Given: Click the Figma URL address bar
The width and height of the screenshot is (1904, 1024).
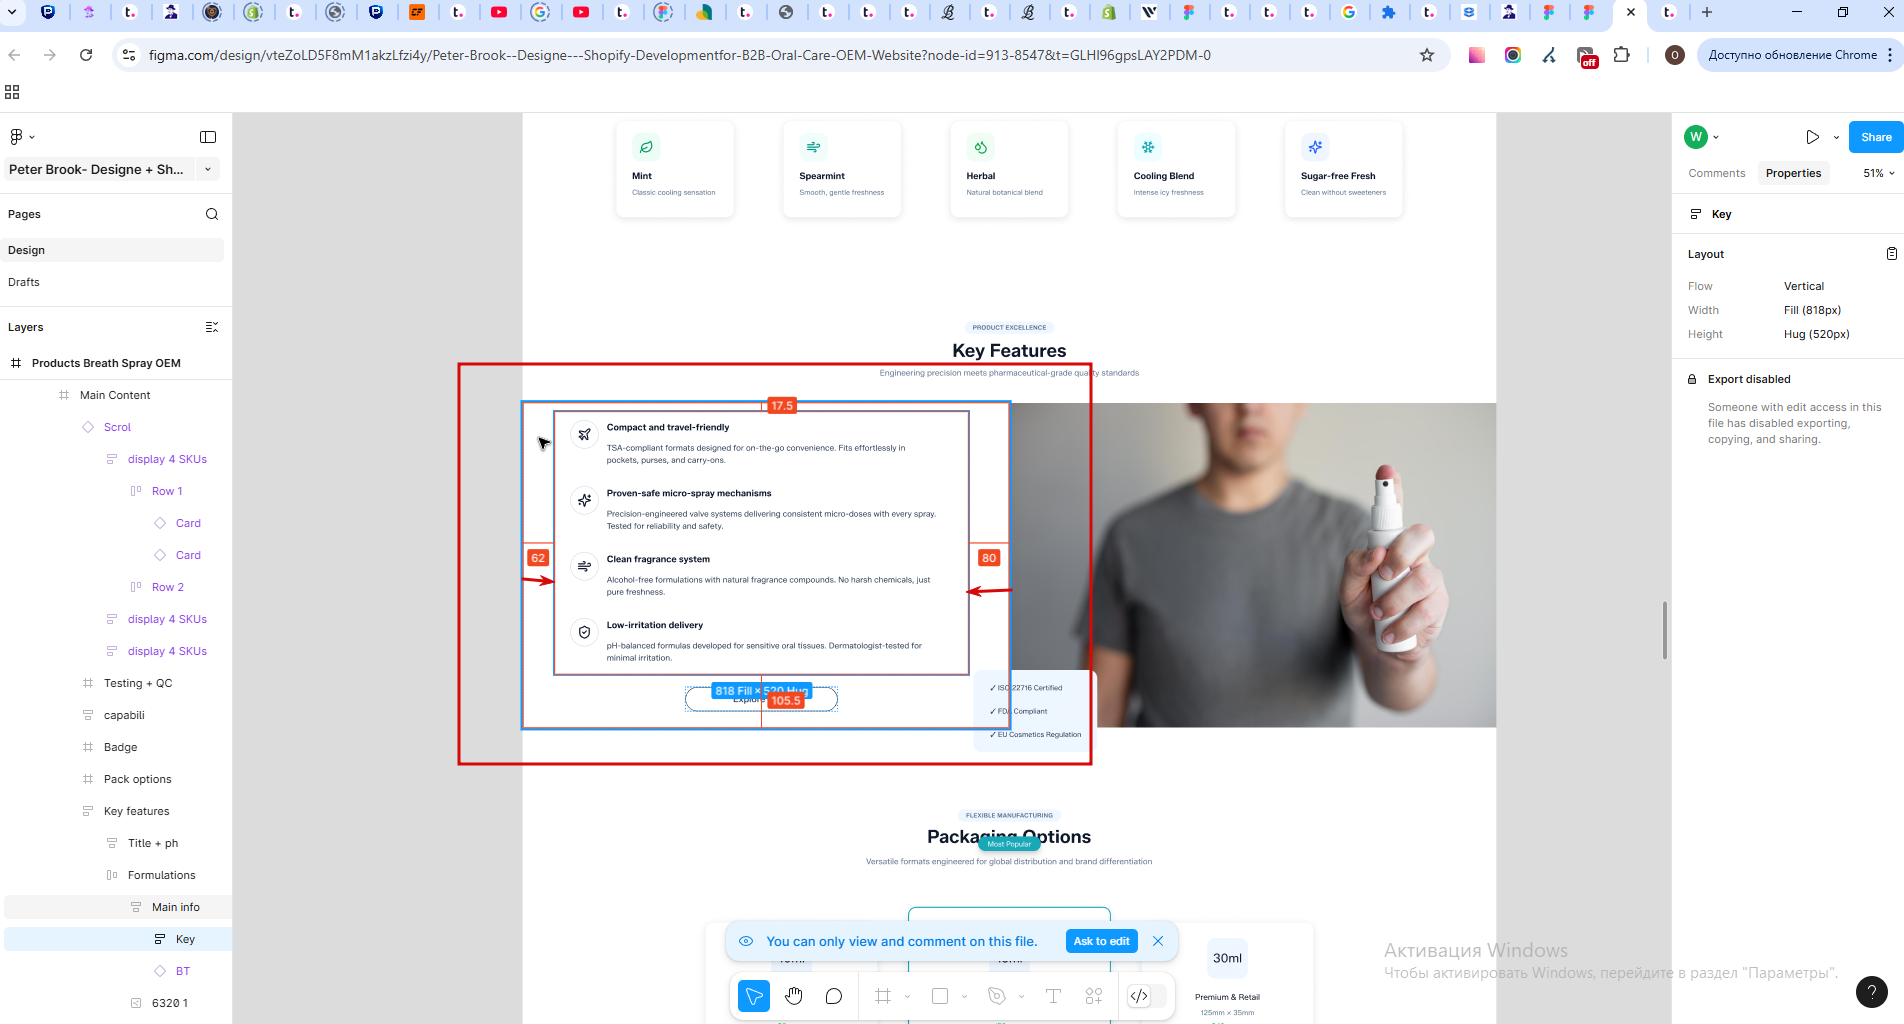Looking at the screenshot, I should [680, 55].
